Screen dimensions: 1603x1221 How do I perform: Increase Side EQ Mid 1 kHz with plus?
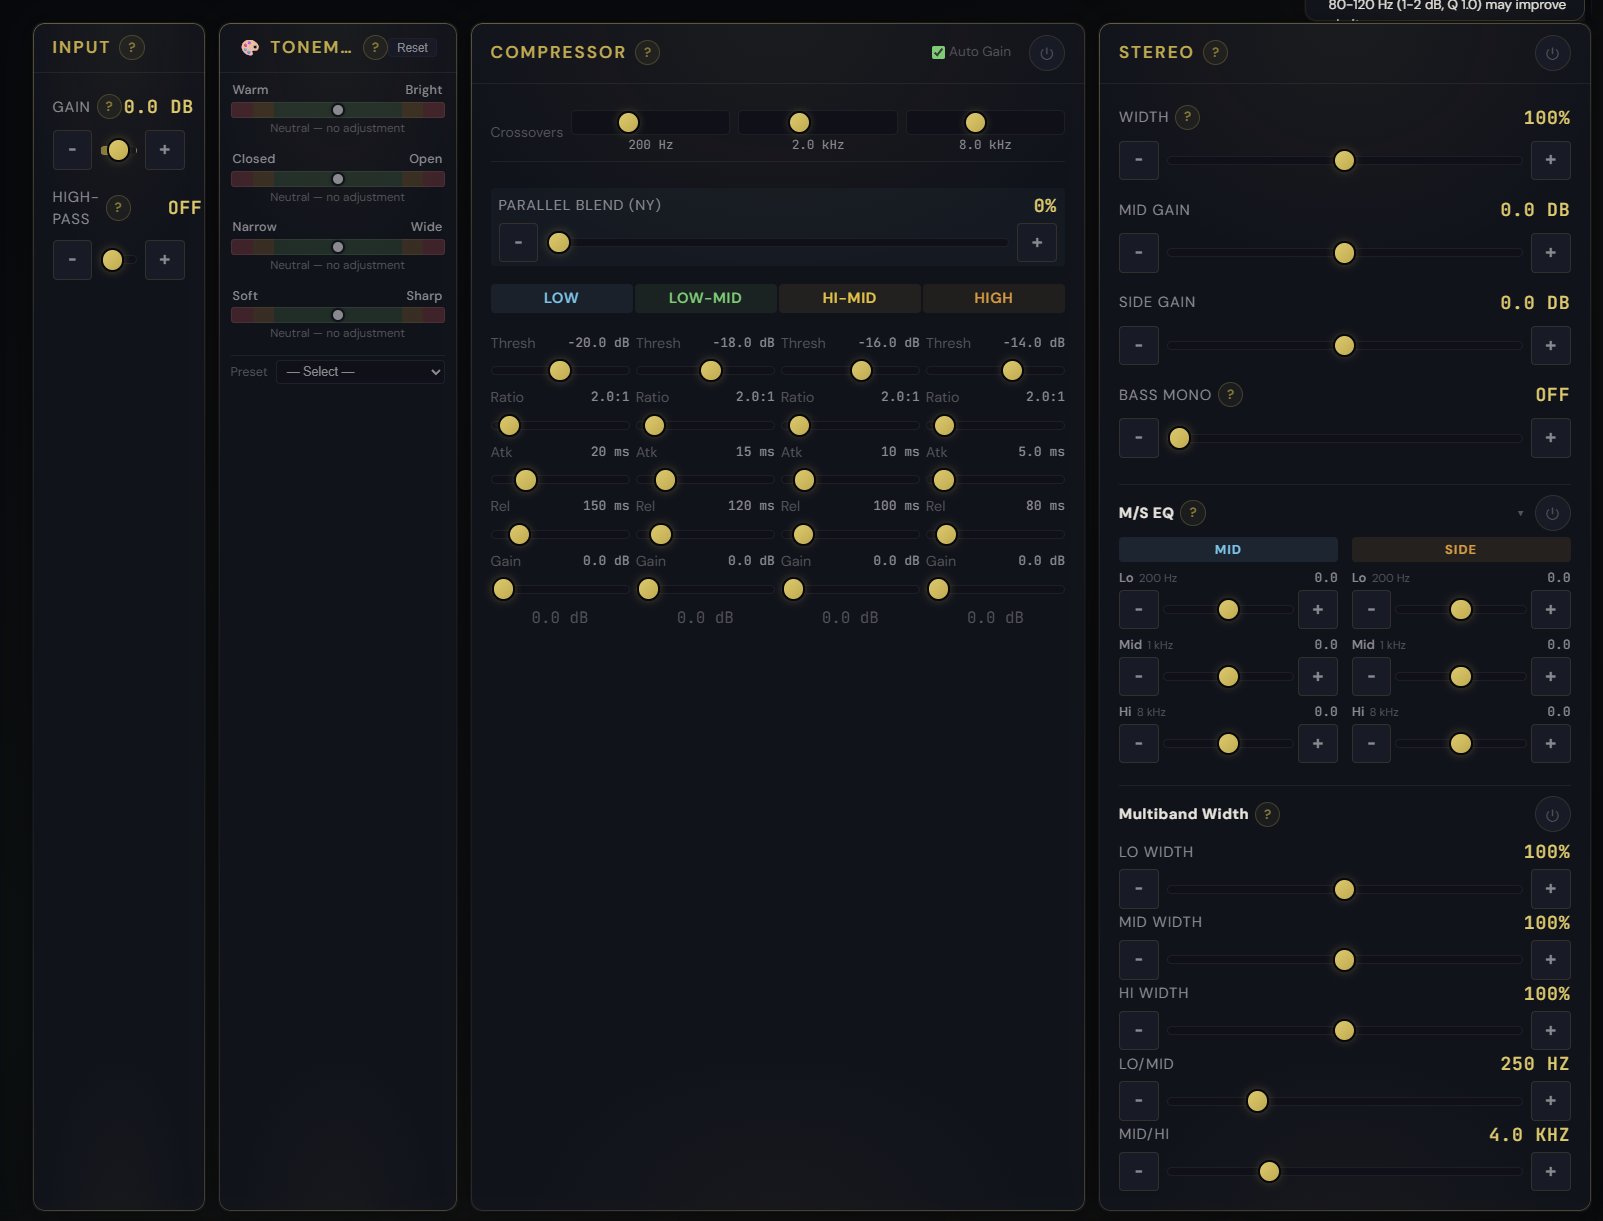(1551, 677)
